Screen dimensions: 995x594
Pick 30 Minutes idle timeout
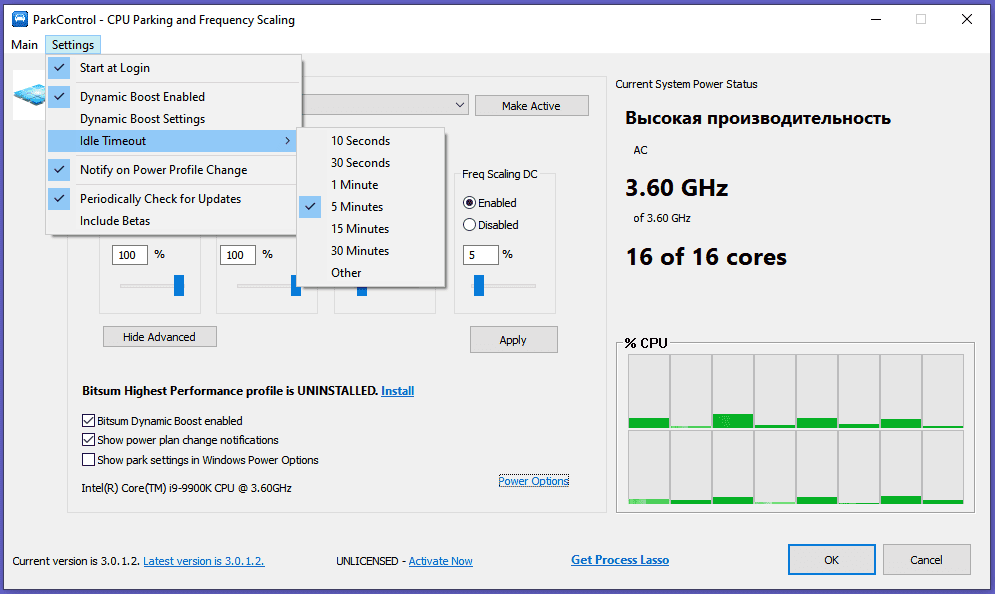point(371,251)
